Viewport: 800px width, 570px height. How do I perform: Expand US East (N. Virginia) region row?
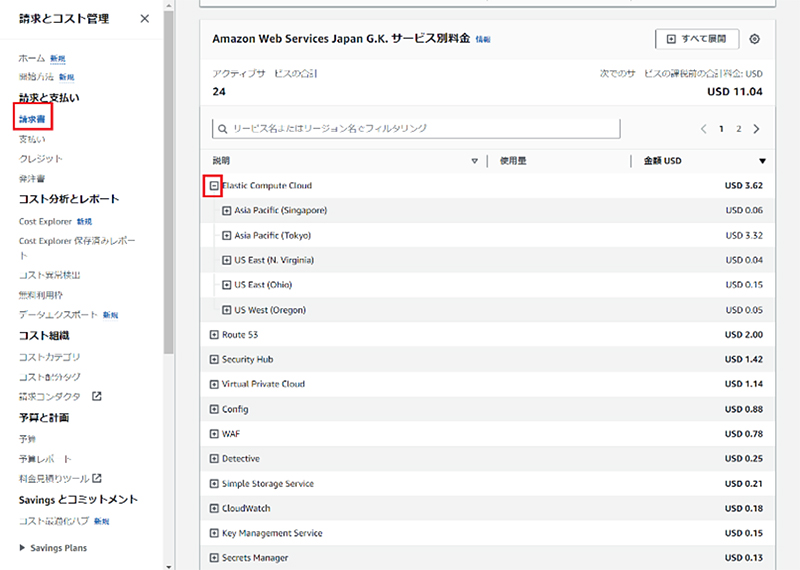coord(227,260)
